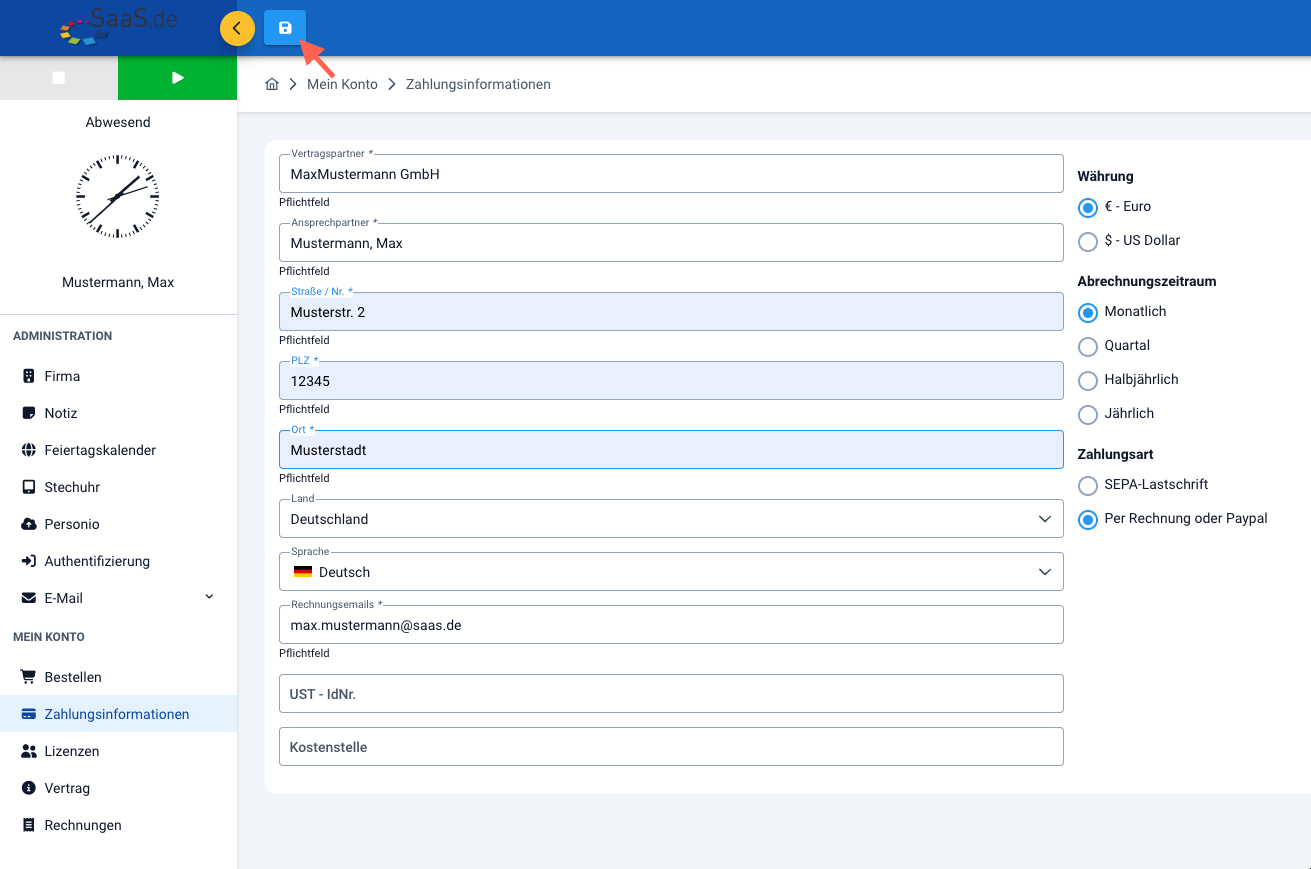
Task: Stop time tracking with square button
Action: [58, 78]
